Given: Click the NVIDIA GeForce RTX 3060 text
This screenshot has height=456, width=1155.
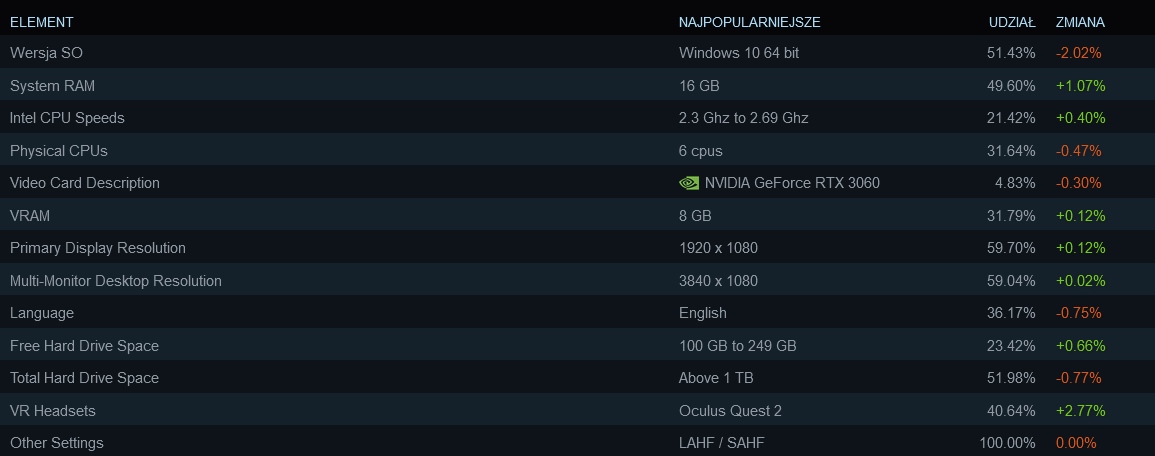Looking at the screenshot, I should click(x=792, y=183).
